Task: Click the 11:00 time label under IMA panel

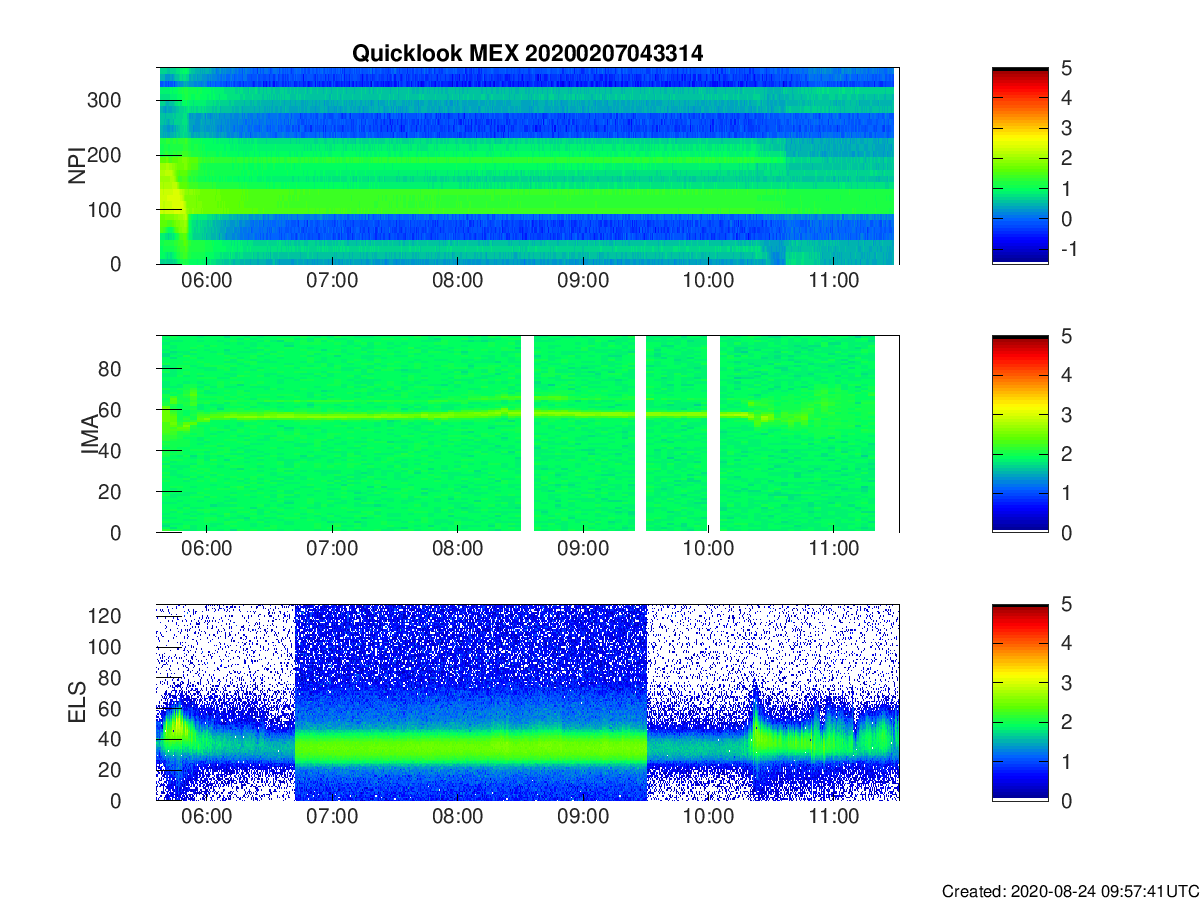Action: pos(833,549)
